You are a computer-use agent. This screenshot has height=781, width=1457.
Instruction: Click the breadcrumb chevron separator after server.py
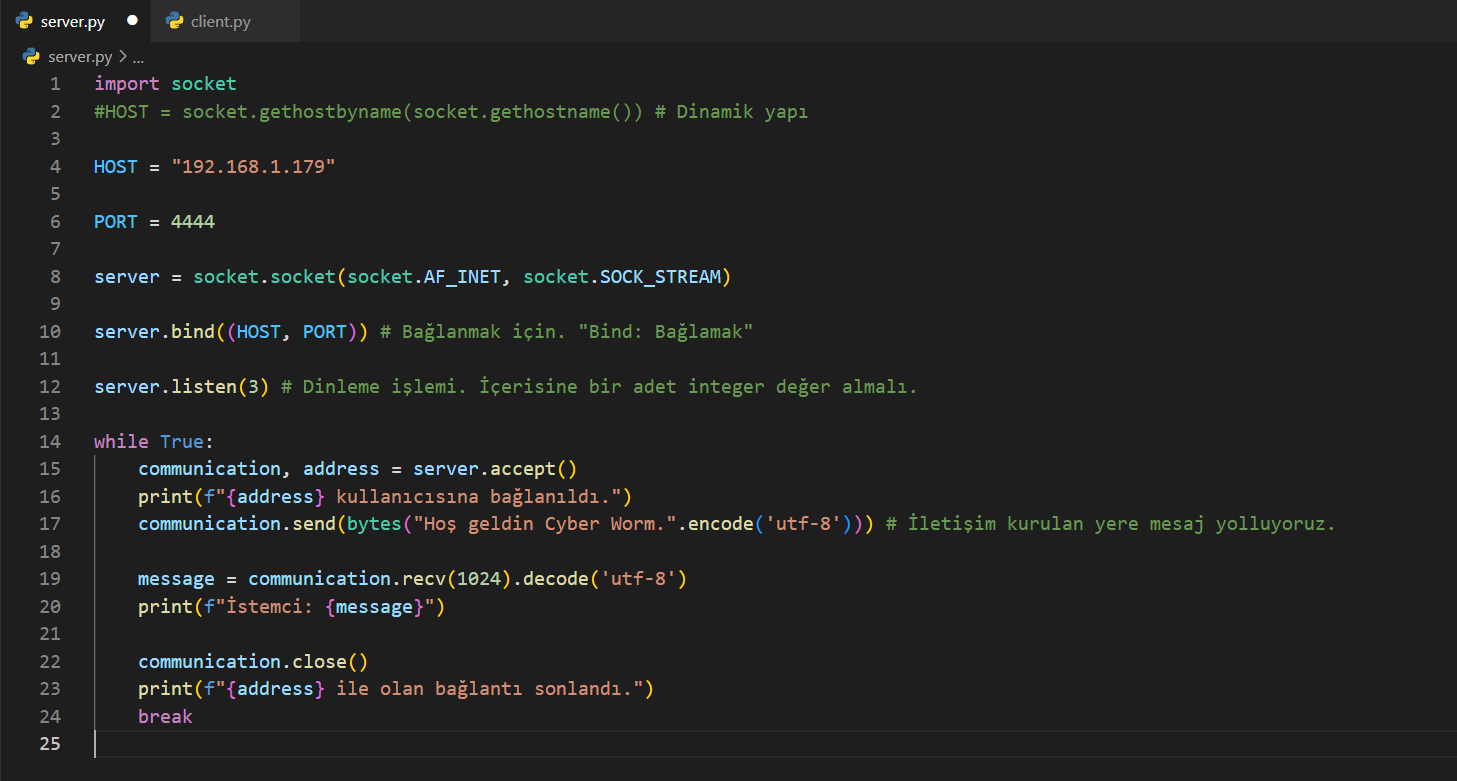(x=123, y=57)
